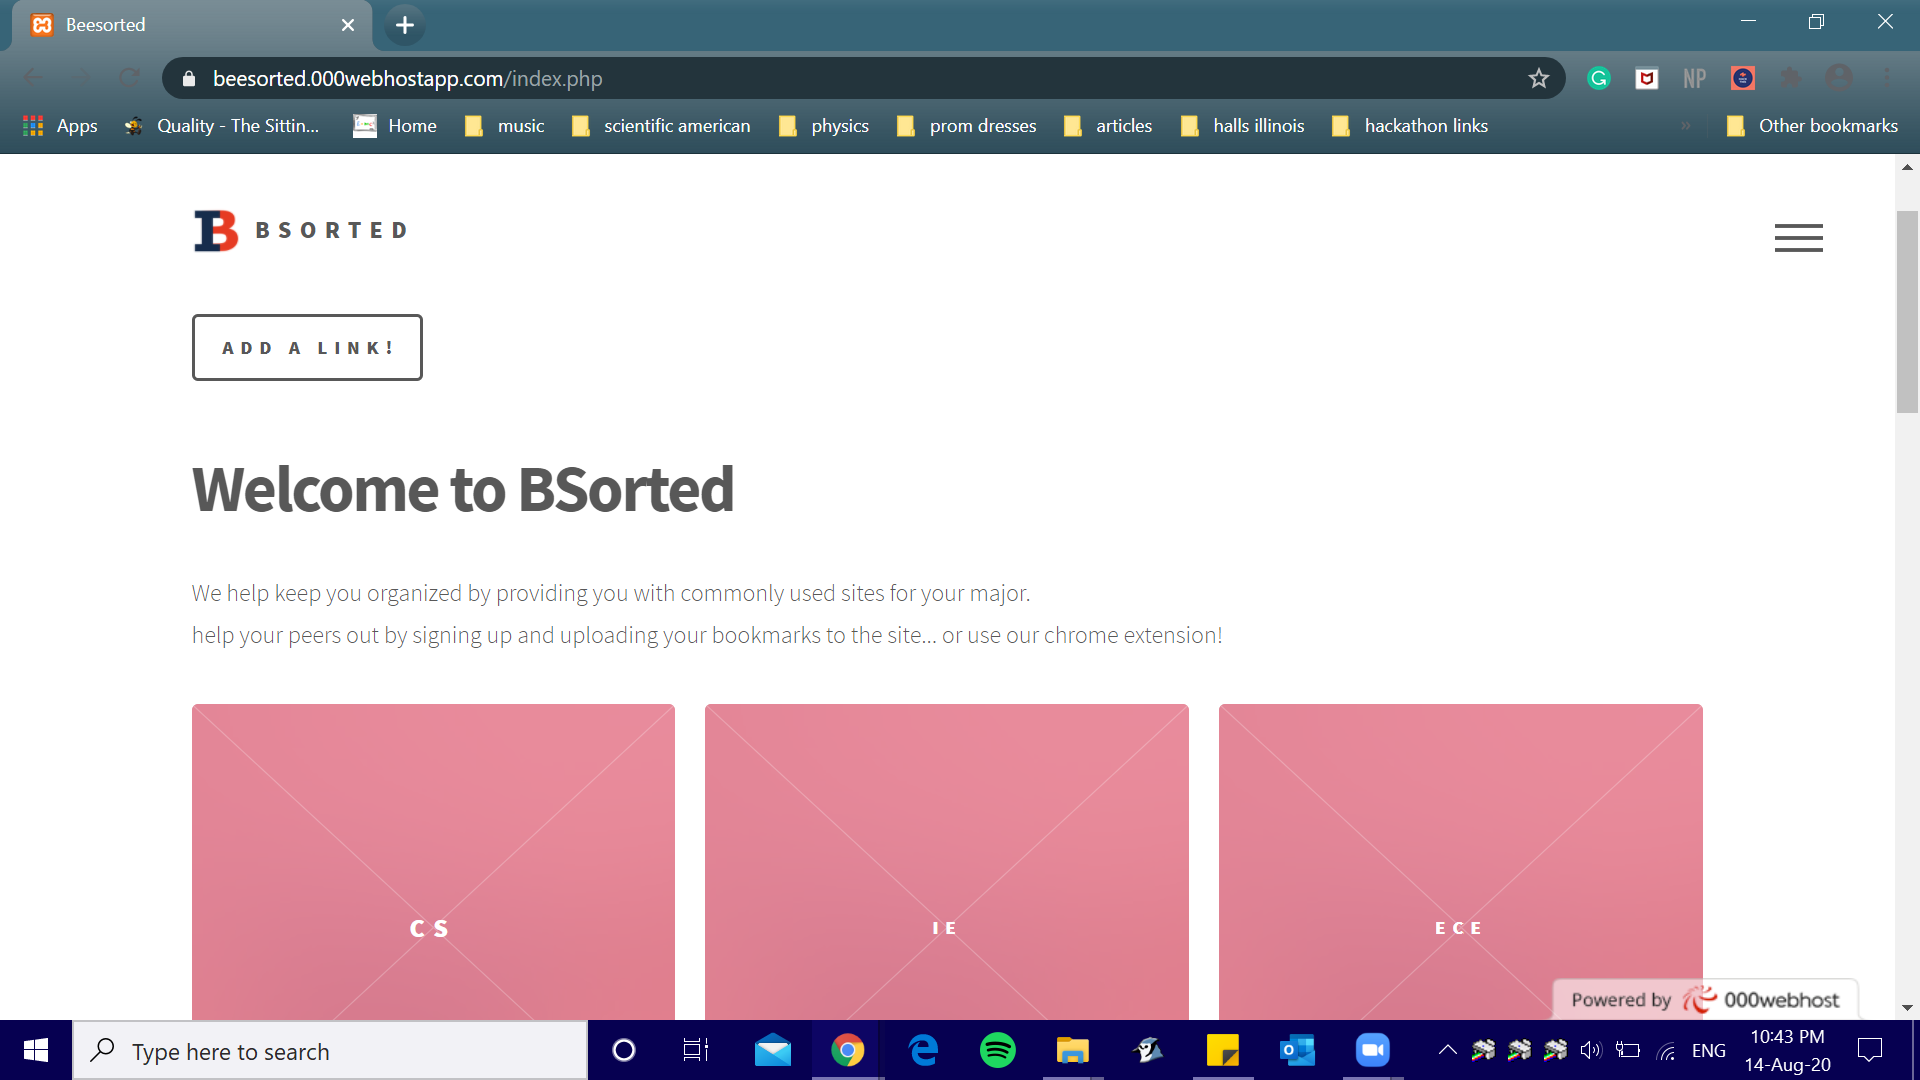
Task: Click the page vertical scrollbar thumb
Action: (x=1907, y=310)
